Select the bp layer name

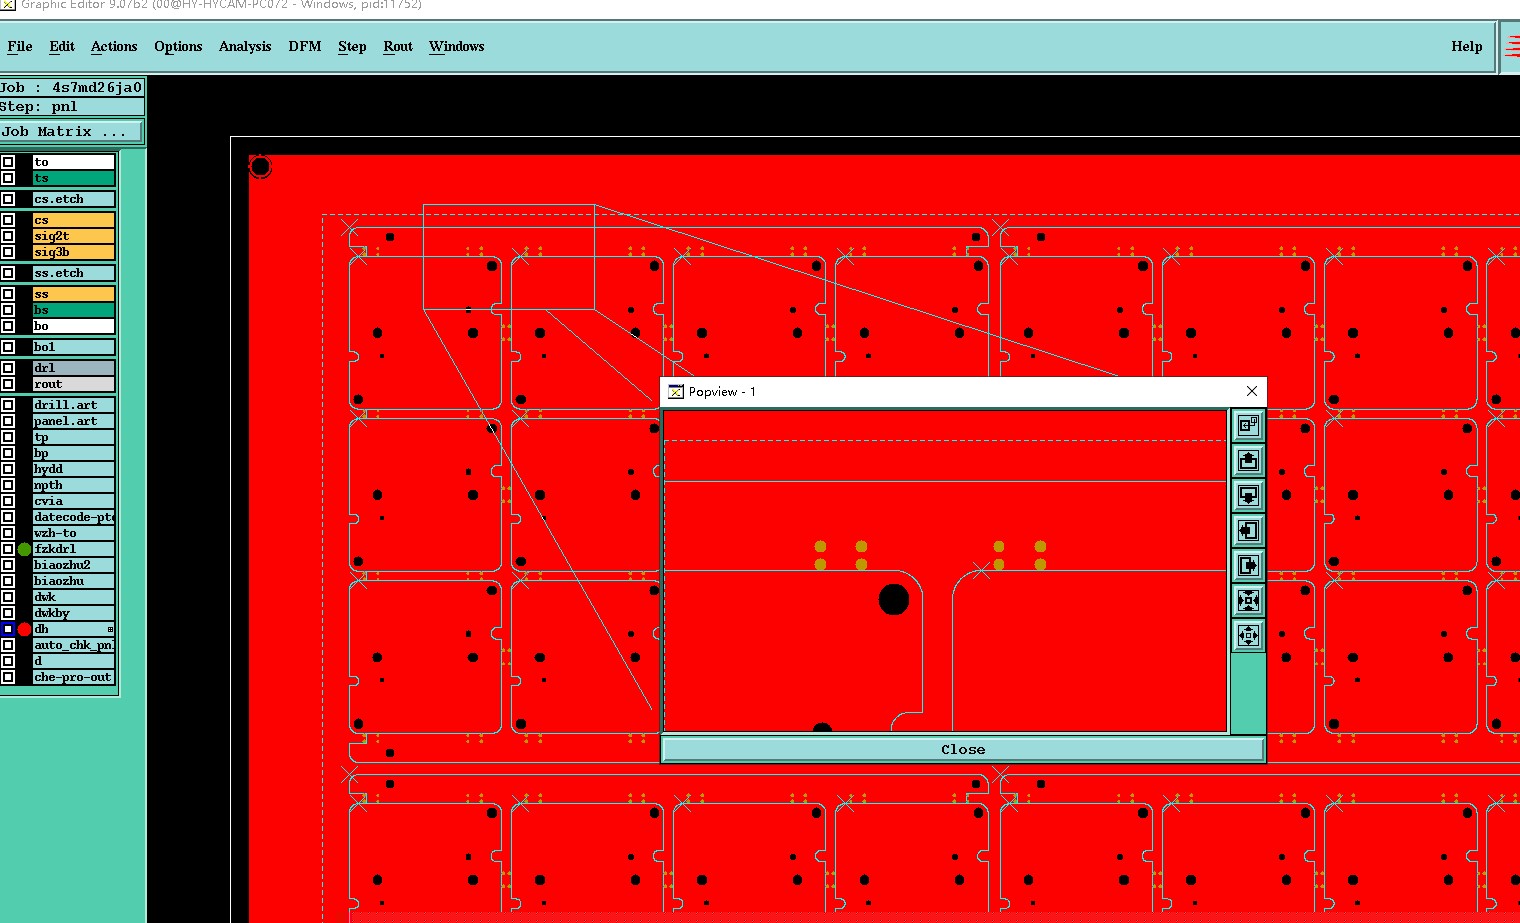pyautogui.click(x=74, y=453)
